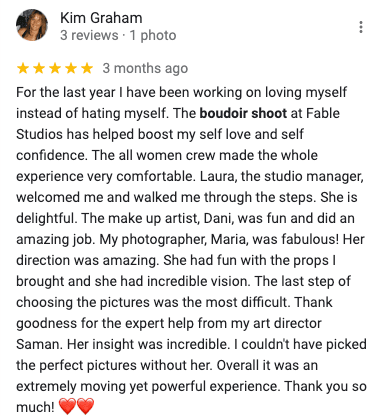
Task: Select the fourth yellow rating star
Action: tap(71, 68)
